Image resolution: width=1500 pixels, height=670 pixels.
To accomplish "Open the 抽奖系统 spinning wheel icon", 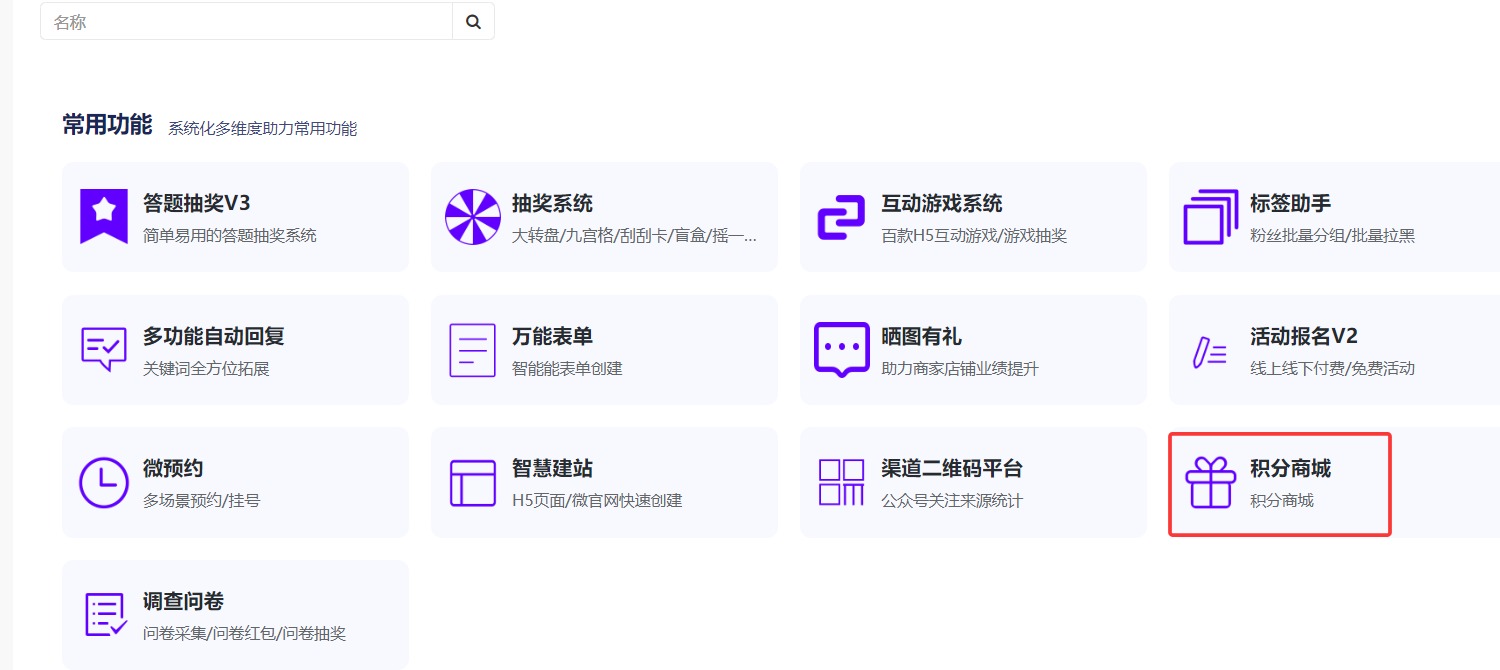I will click(473, 216).
